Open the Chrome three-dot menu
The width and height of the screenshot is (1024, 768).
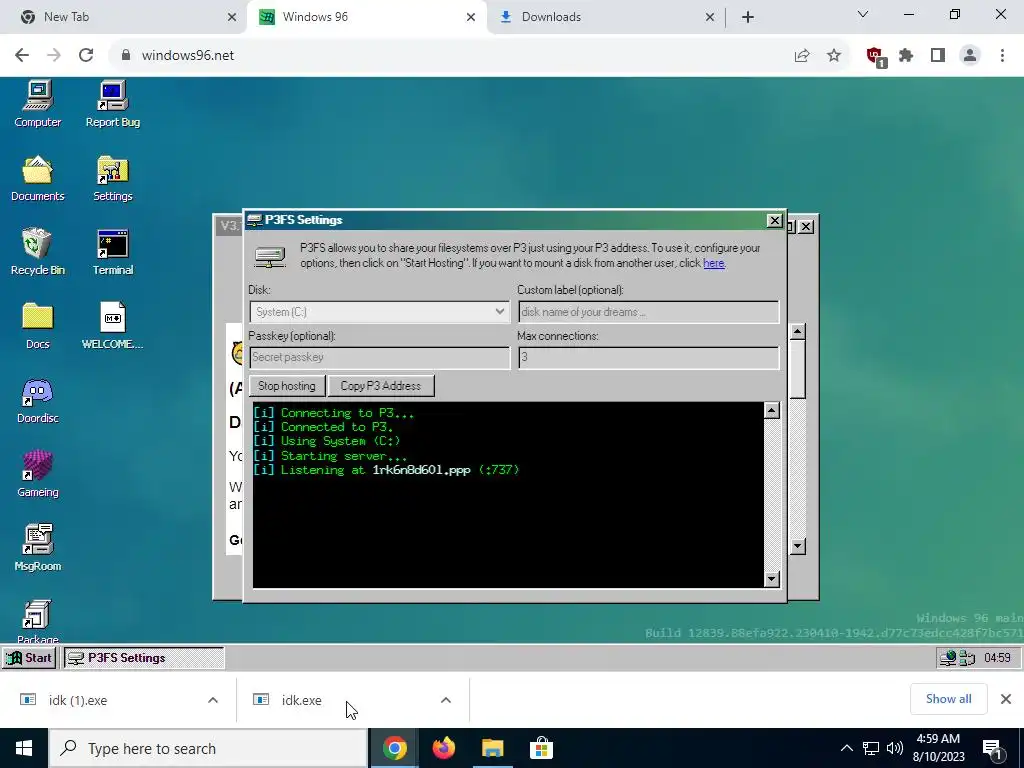pyautogui.click(x=1002, y=56)
